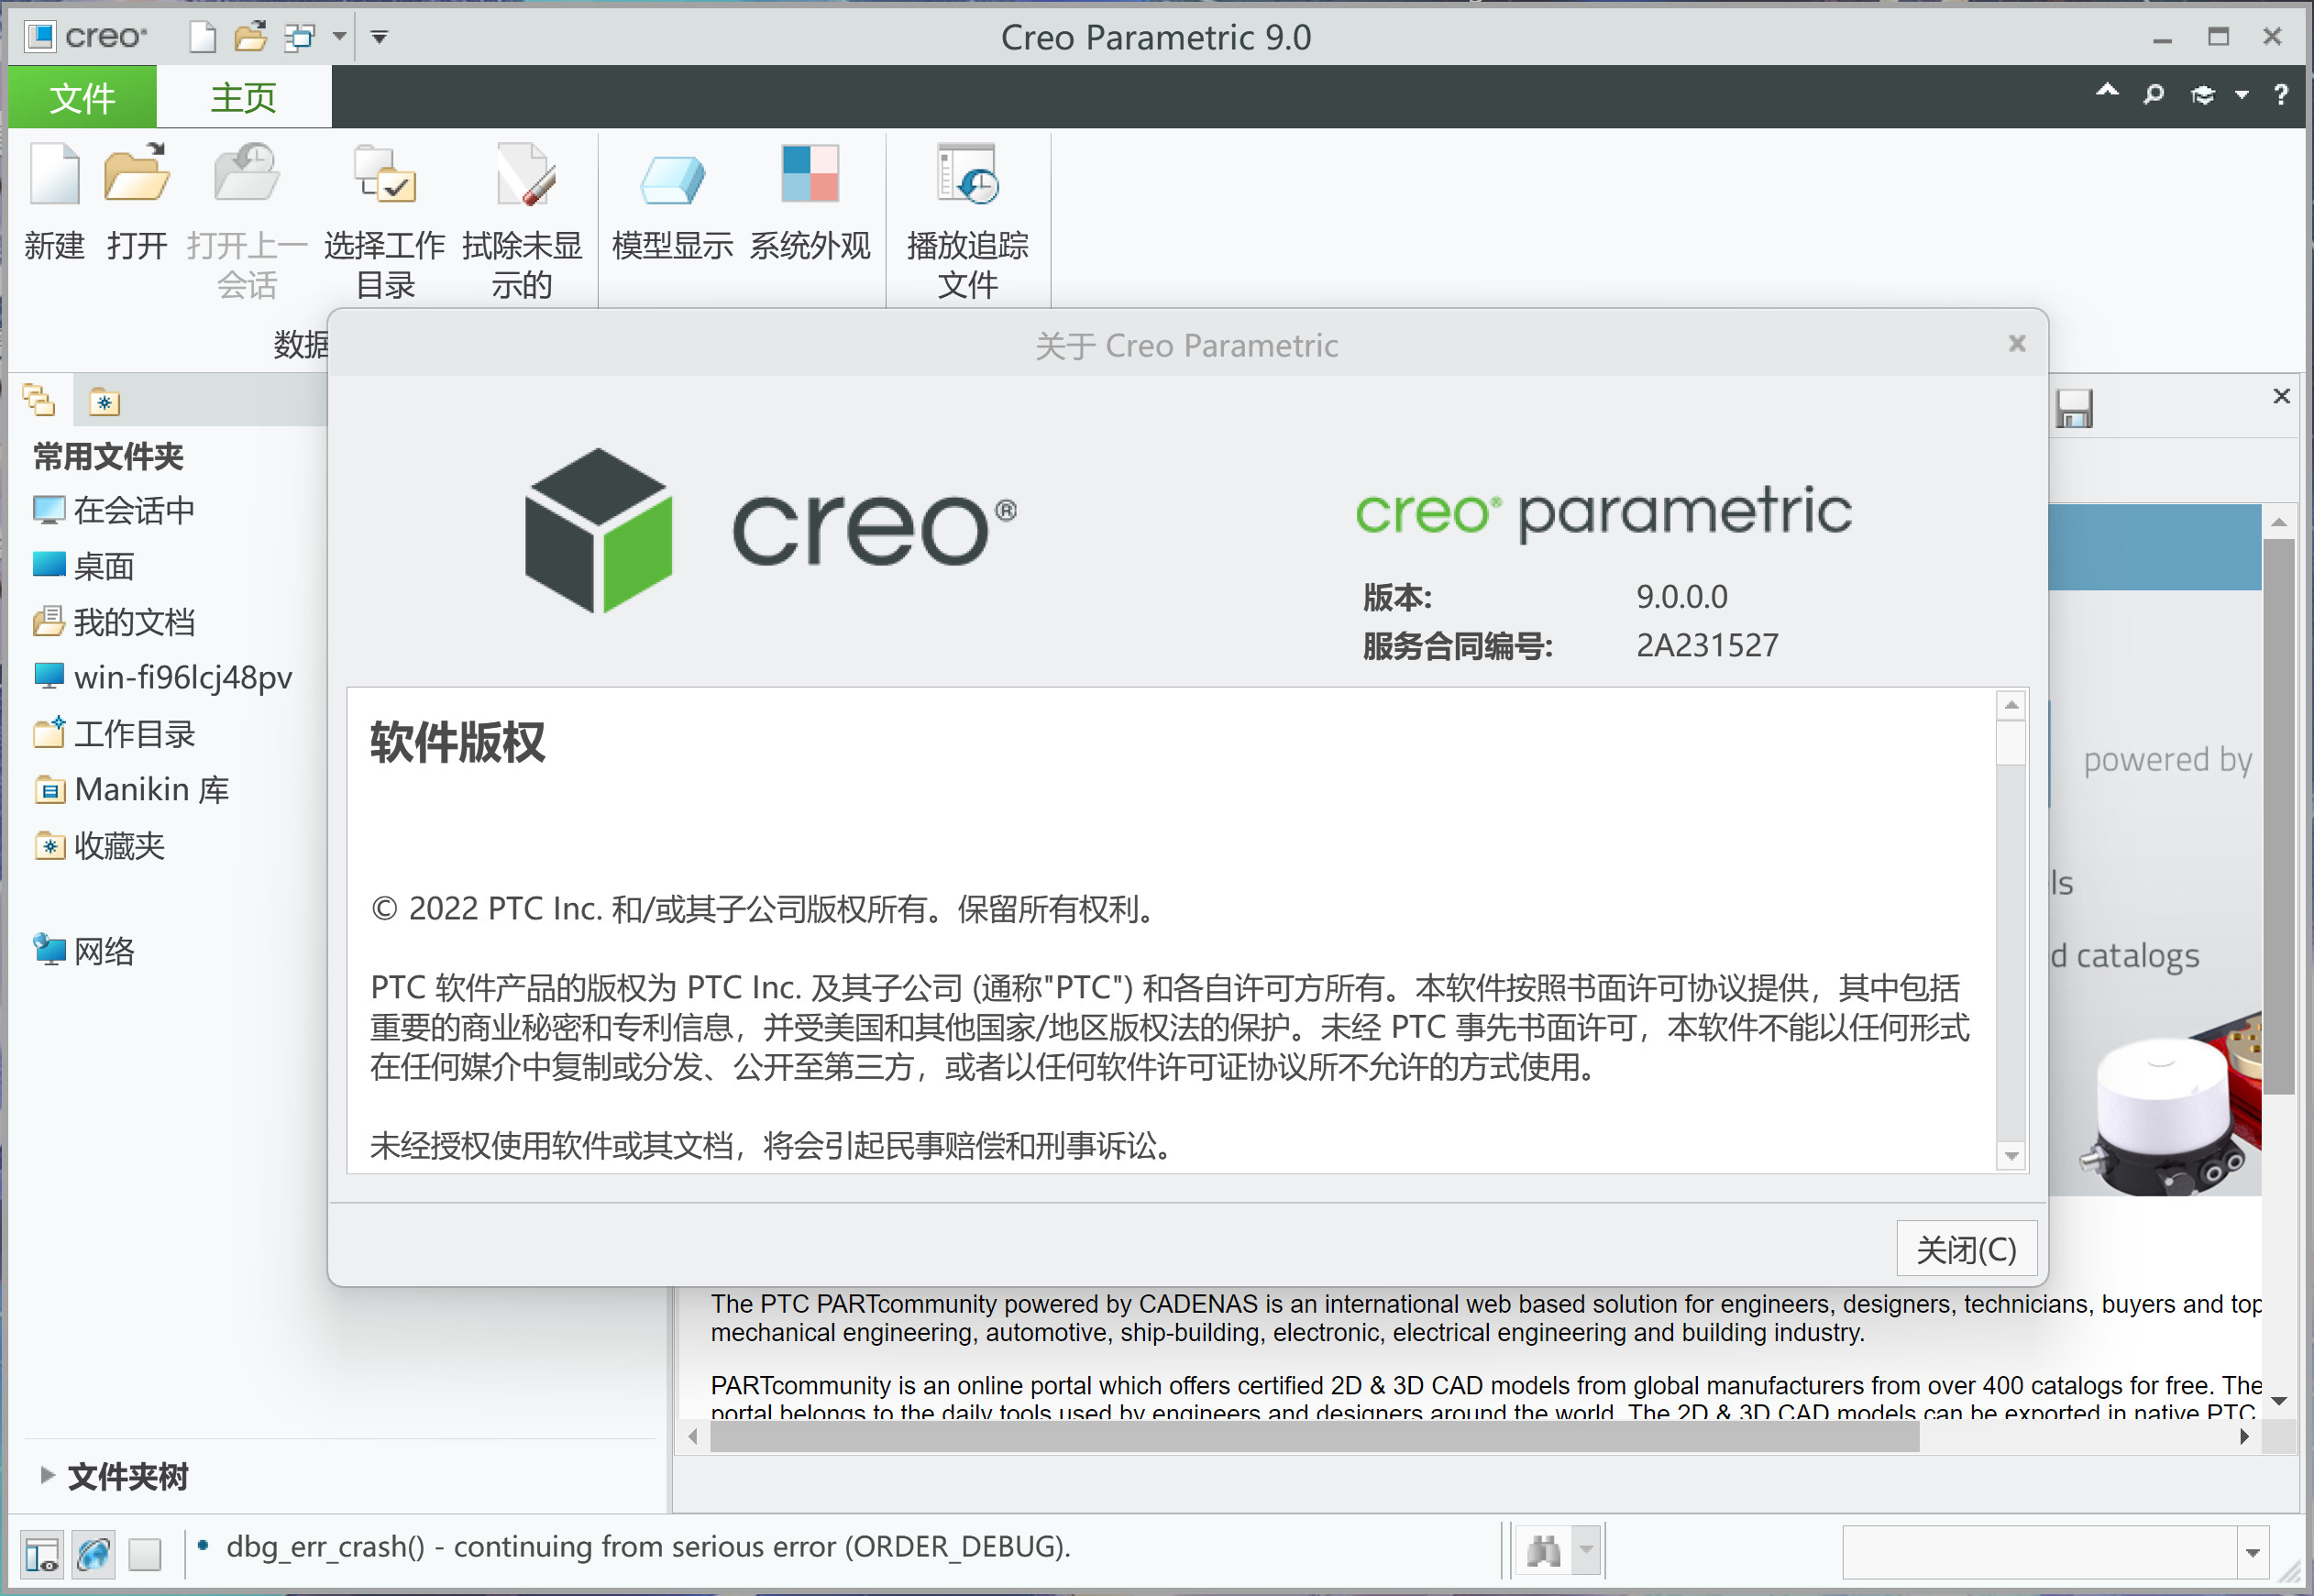Close the browser panel with its X
2314x1596 pixels.
tap(2281, 396)
